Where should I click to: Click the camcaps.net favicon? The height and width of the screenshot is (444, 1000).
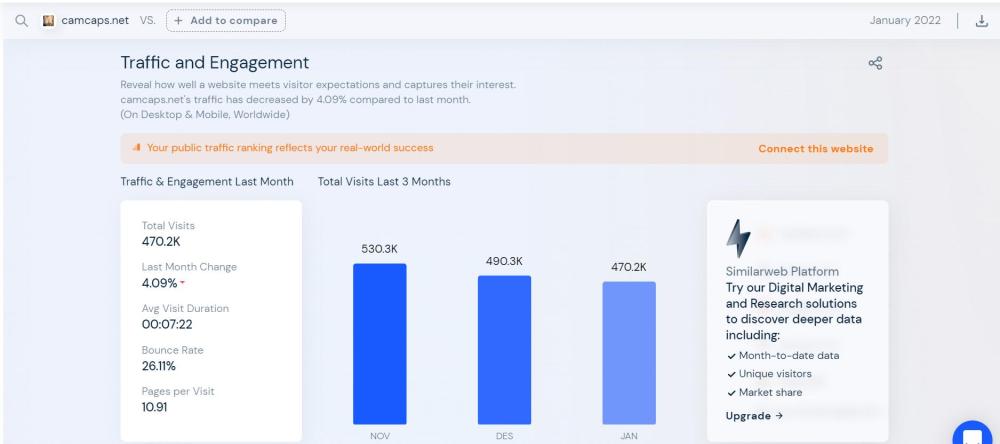46,20
